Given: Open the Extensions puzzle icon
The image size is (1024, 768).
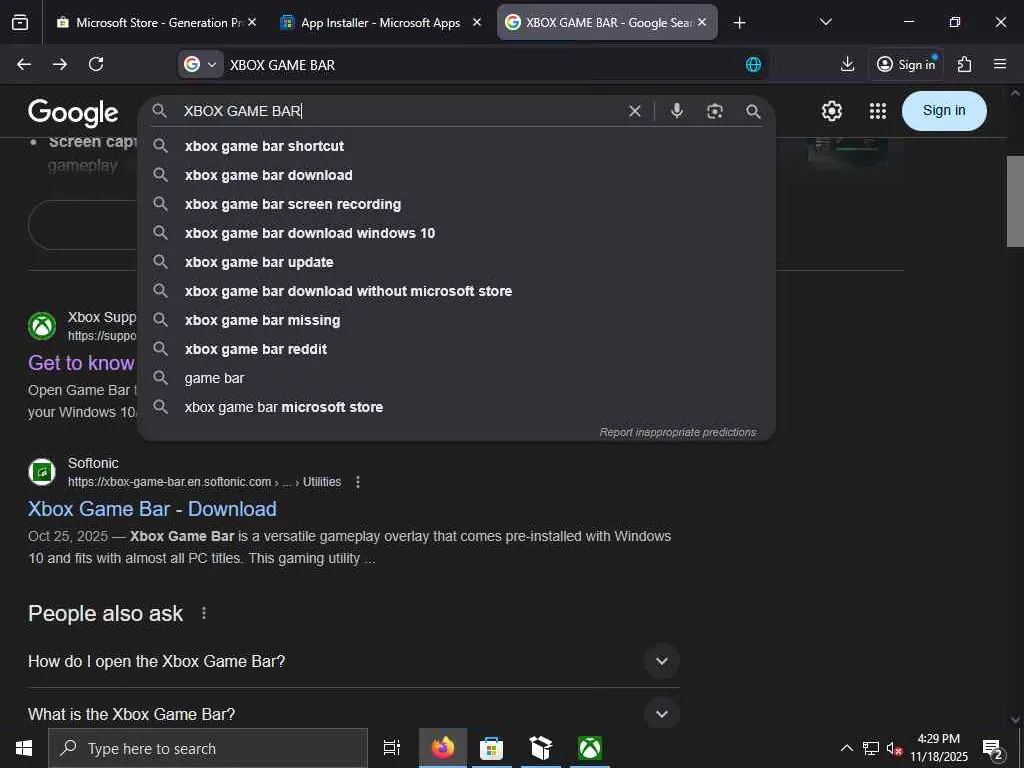Looking at the screenshot, I should 965,64.
